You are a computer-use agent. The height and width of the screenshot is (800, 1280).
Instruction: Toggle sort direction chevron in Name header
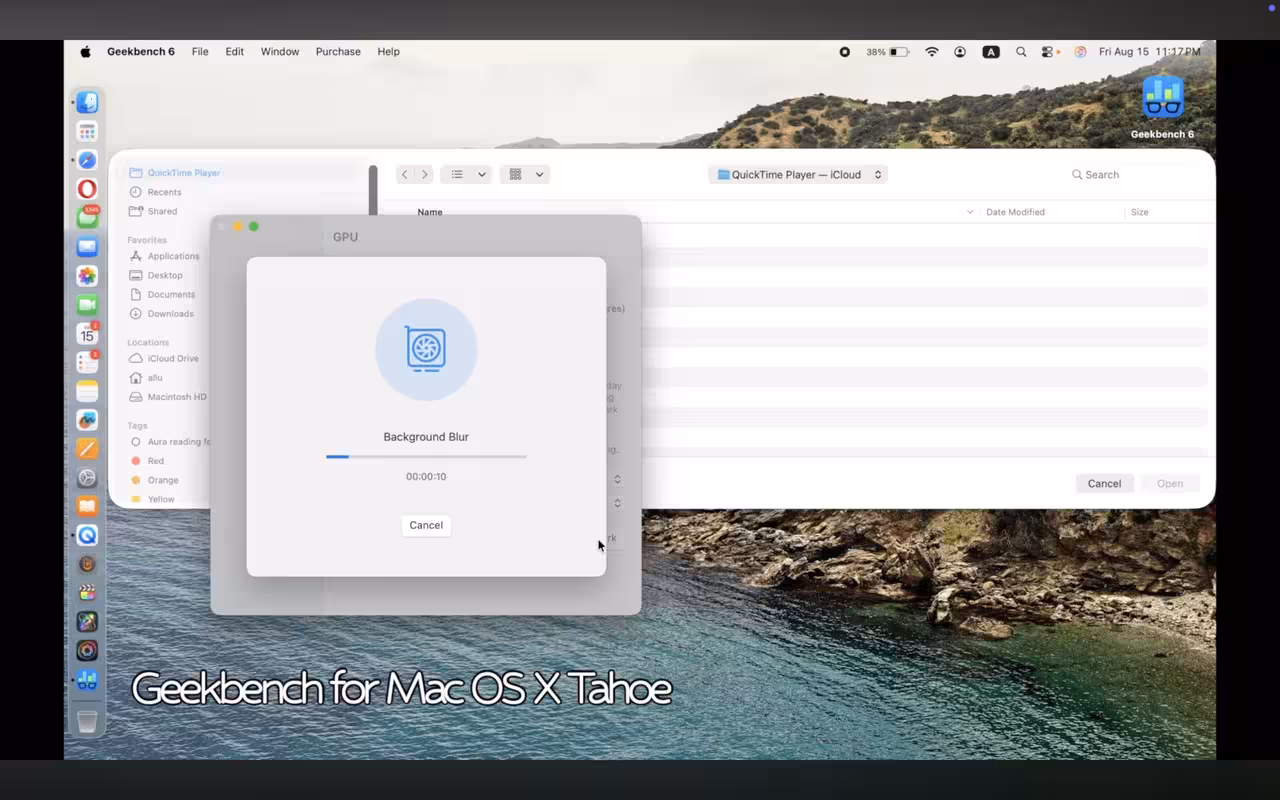(x=969, y=212)
